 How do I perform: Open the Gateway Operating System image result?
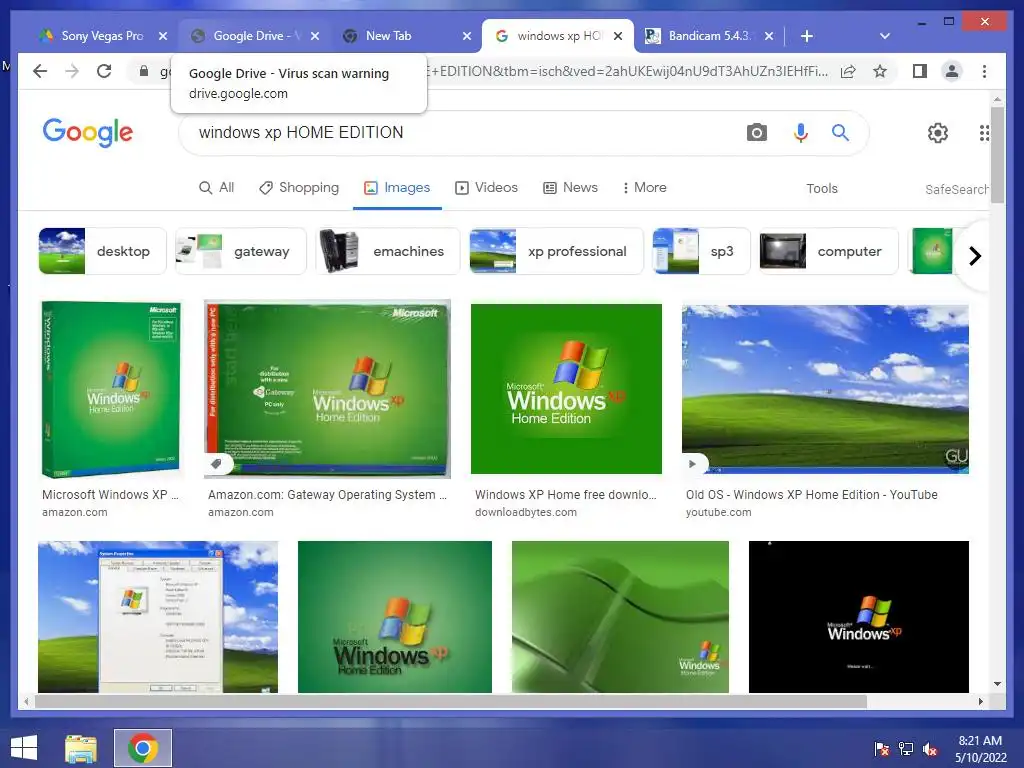(327, 389)
